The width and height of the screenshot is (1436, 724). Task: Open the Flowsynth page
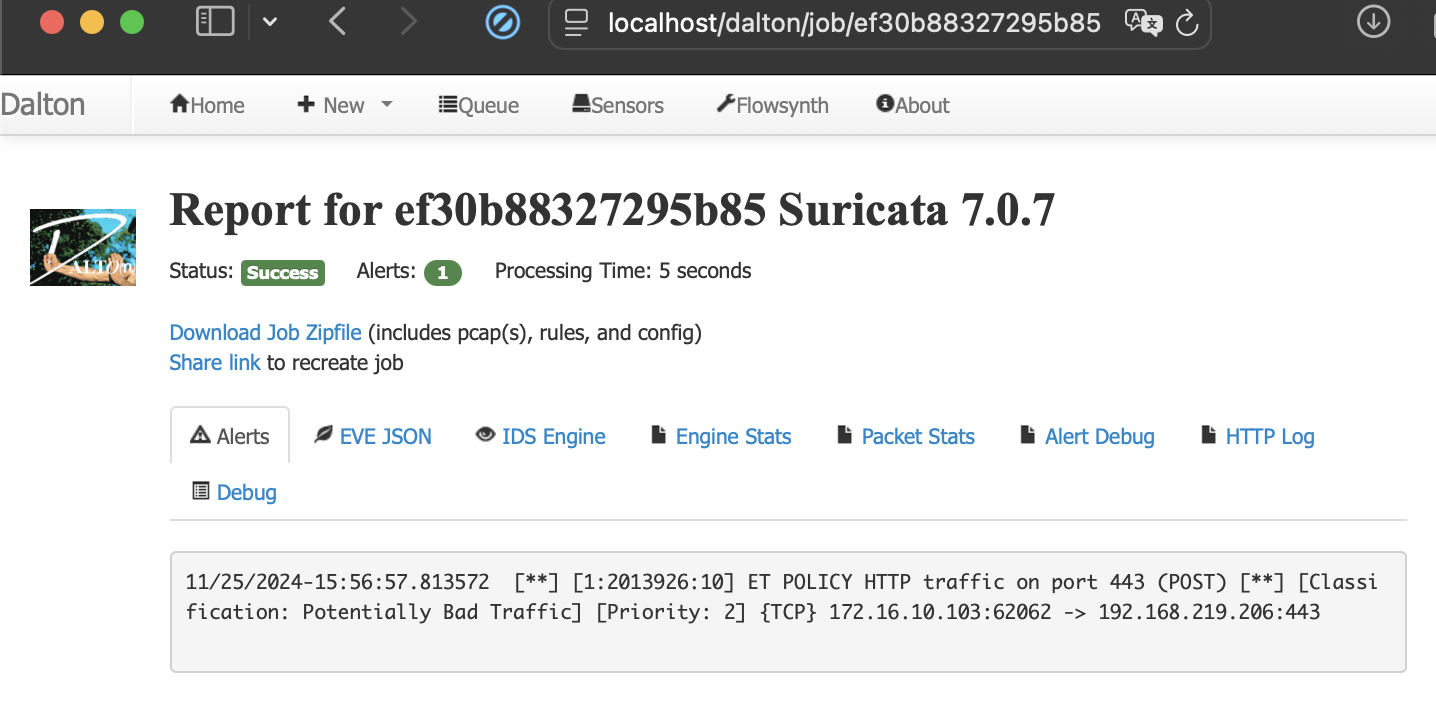tap(773, 105)
